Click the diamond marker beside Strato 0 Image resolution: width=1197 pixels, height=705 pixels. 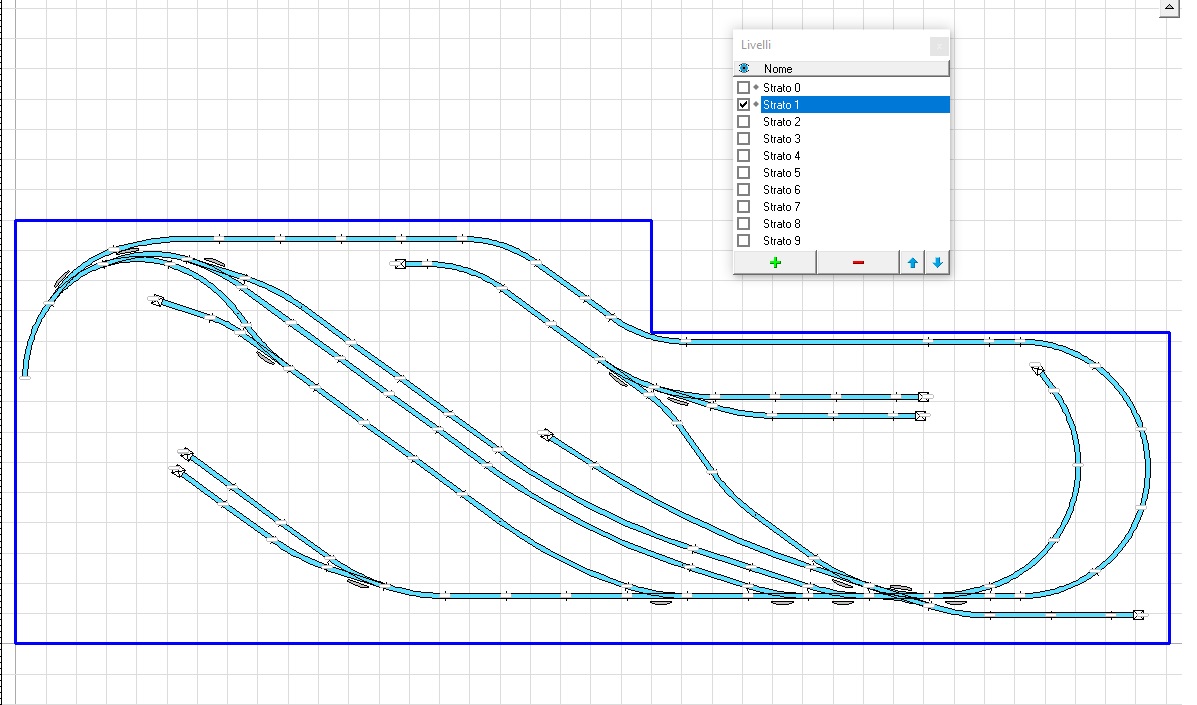click(x=755, y=88)
